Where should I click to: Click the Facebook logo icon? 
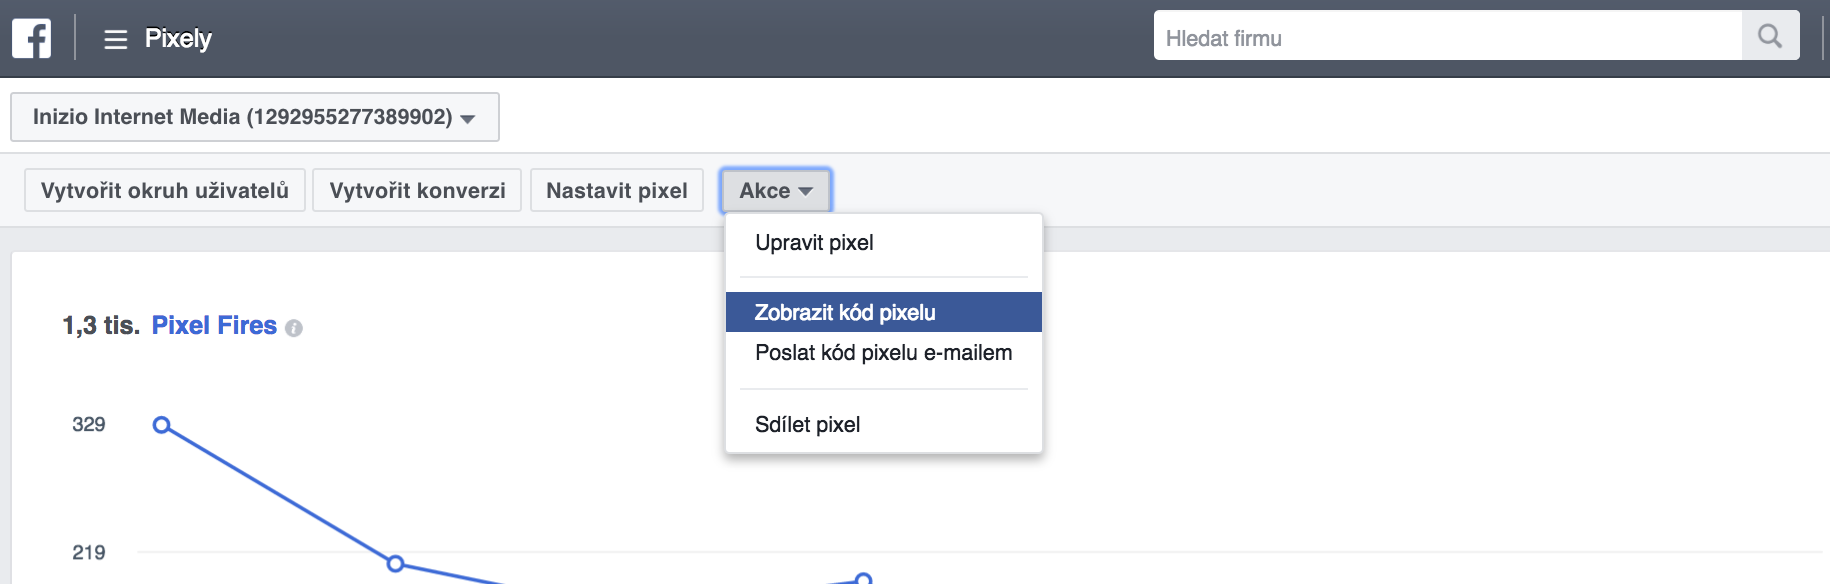[32, 39]
